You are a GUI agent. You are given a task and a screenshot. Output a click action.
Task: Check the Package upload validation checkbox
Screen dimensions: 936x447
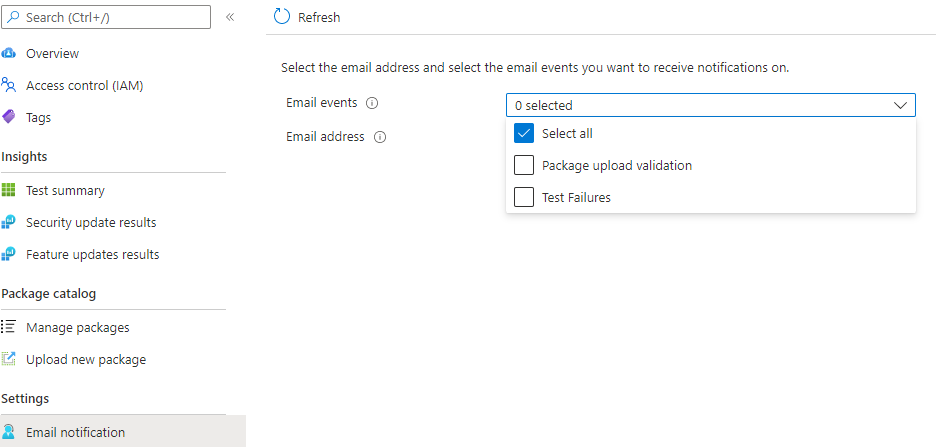tap(523, 165)
